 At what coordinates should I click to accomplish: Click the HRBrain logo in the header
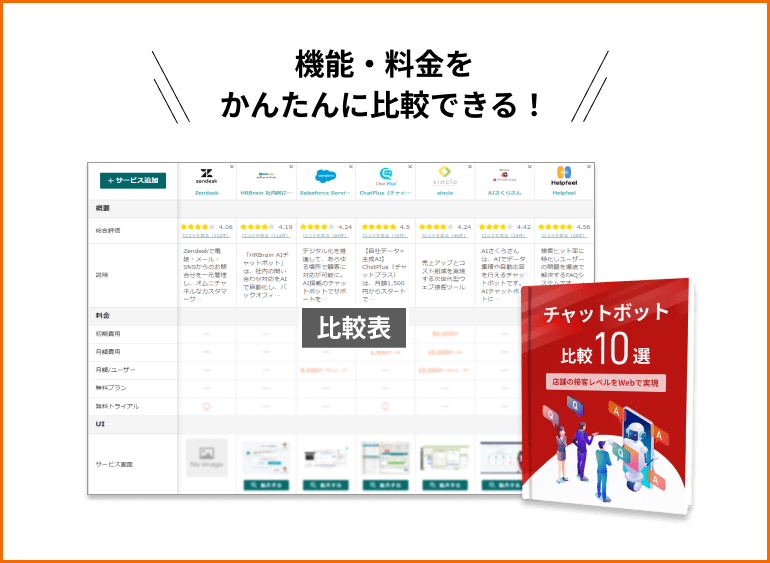266,175
